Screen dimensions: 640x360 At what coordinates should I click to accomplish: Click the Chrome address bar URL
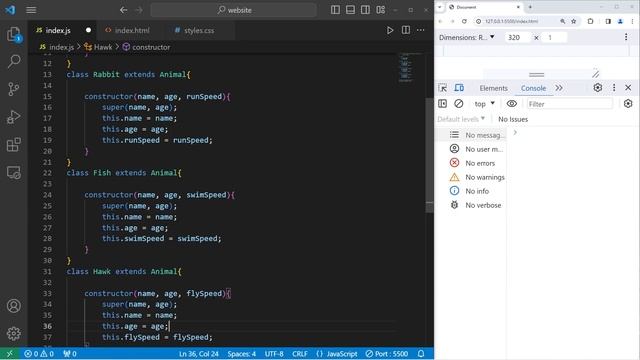tap(511, 21)
